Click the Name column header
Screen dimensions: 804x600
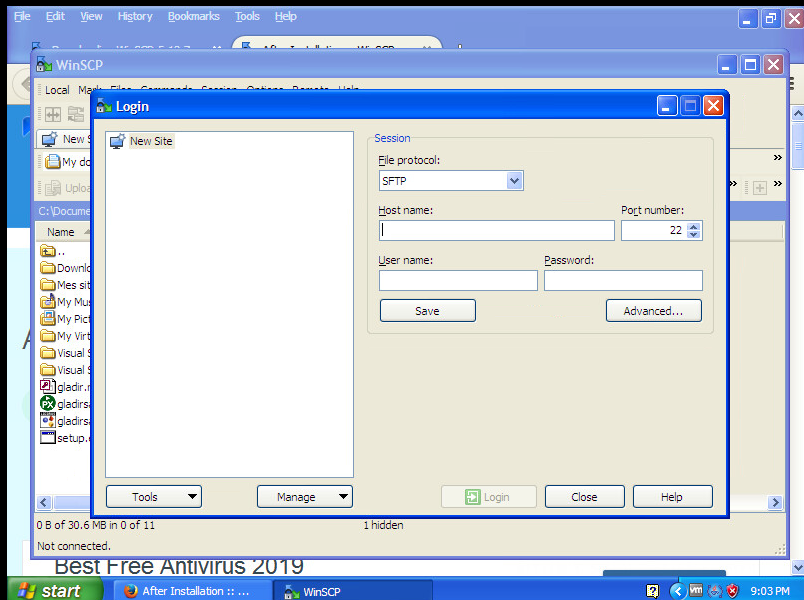62,232
